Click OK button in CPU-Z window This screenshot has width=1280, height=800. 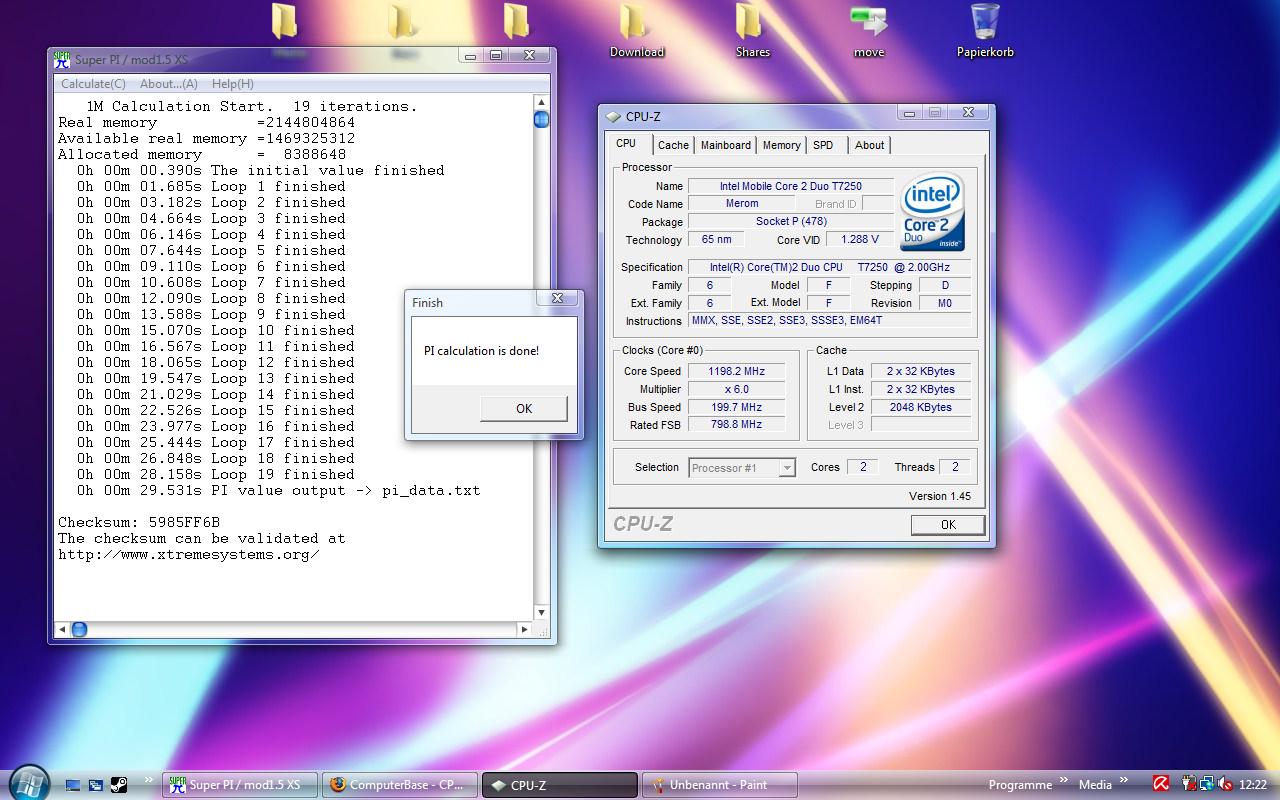[948, 524]
